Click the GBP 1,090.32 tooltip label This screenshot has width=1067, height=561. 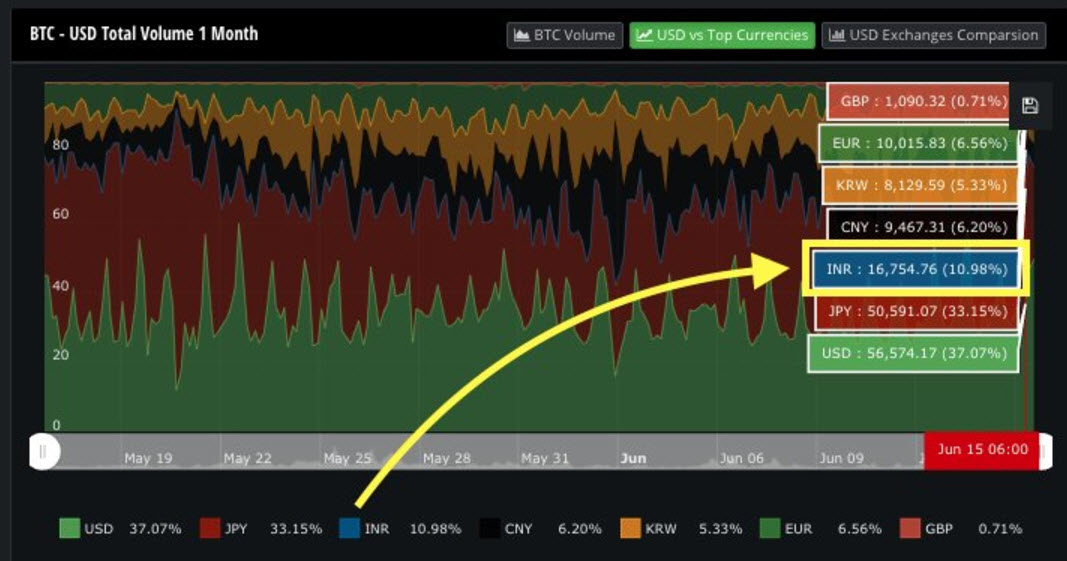point(917,101)
